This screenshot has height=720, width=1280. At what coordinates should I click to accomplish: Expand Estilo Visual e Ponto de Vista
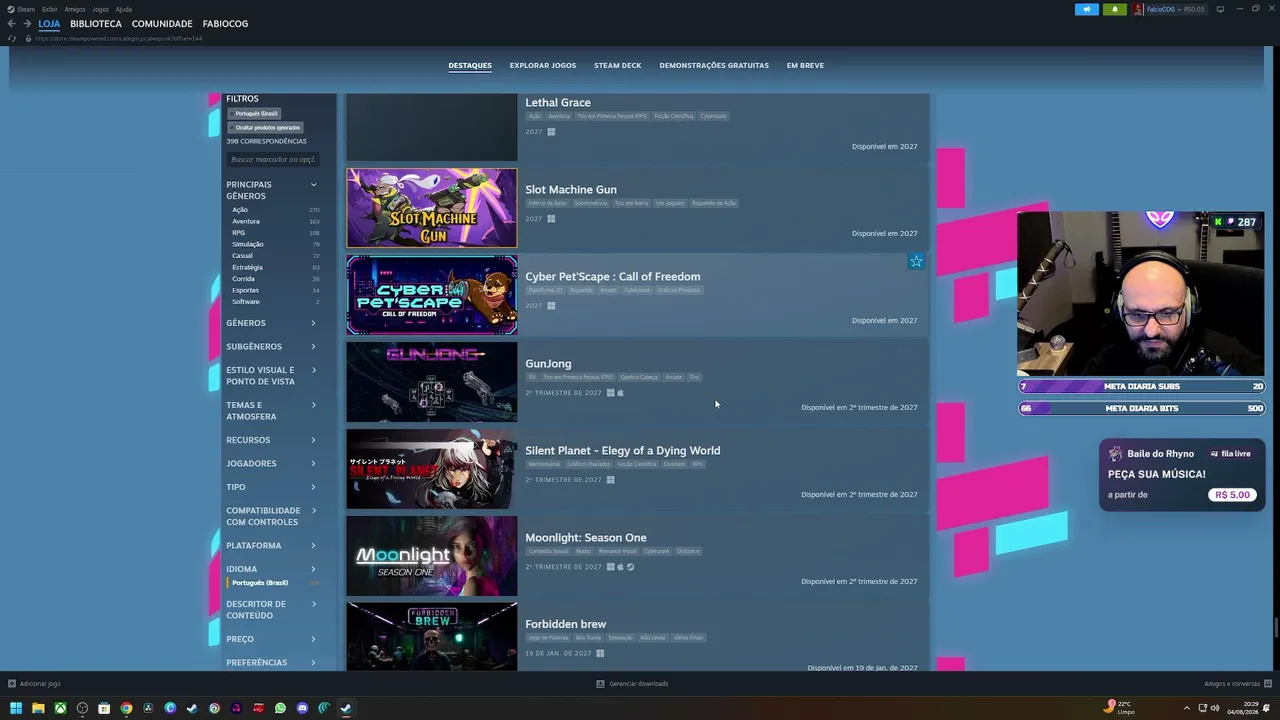click(x=271, y=376)
